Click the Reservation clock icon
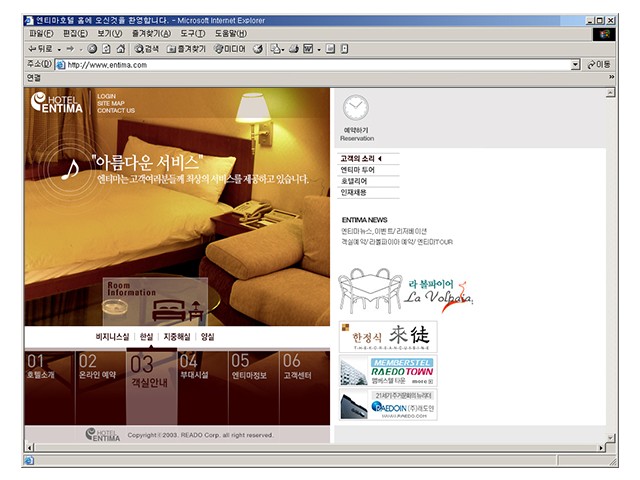Image resolution: width=640 pixels, height=480 pixels. tap(356, 109)
